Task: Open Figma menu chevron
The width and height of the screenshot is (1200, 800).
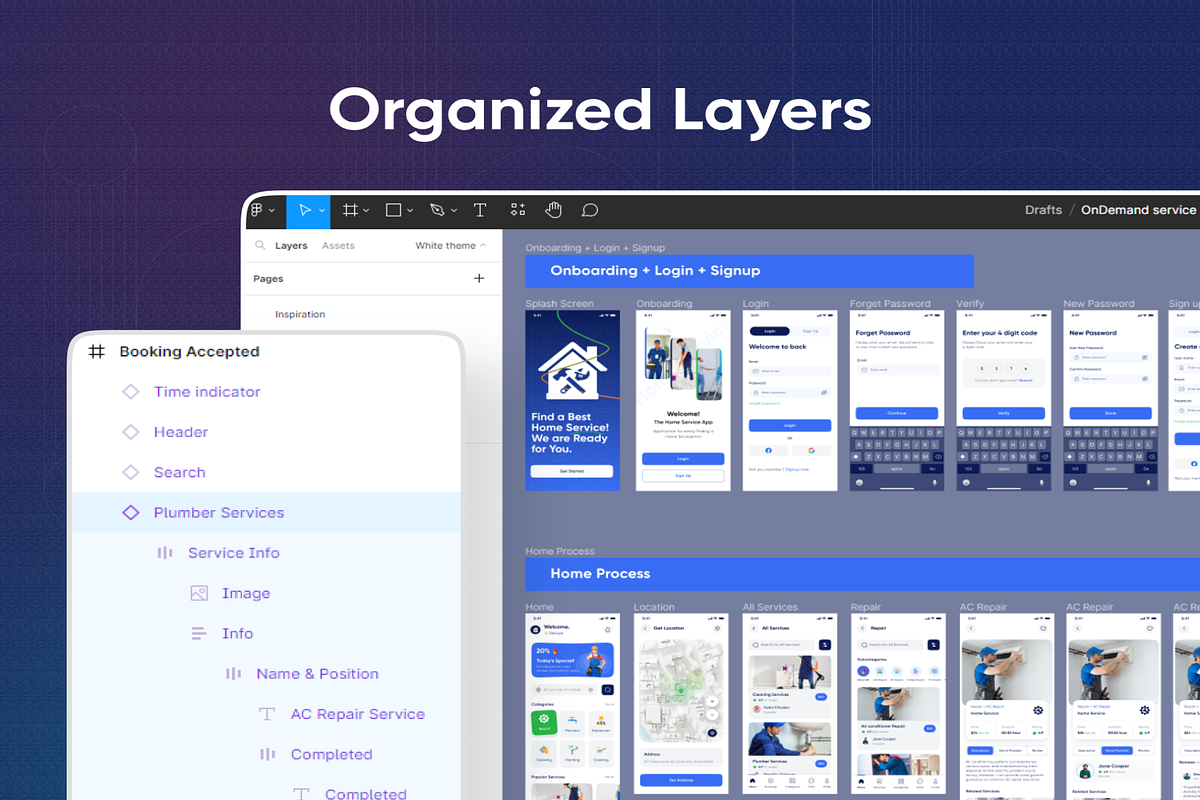Action: [x=272, y=211]
